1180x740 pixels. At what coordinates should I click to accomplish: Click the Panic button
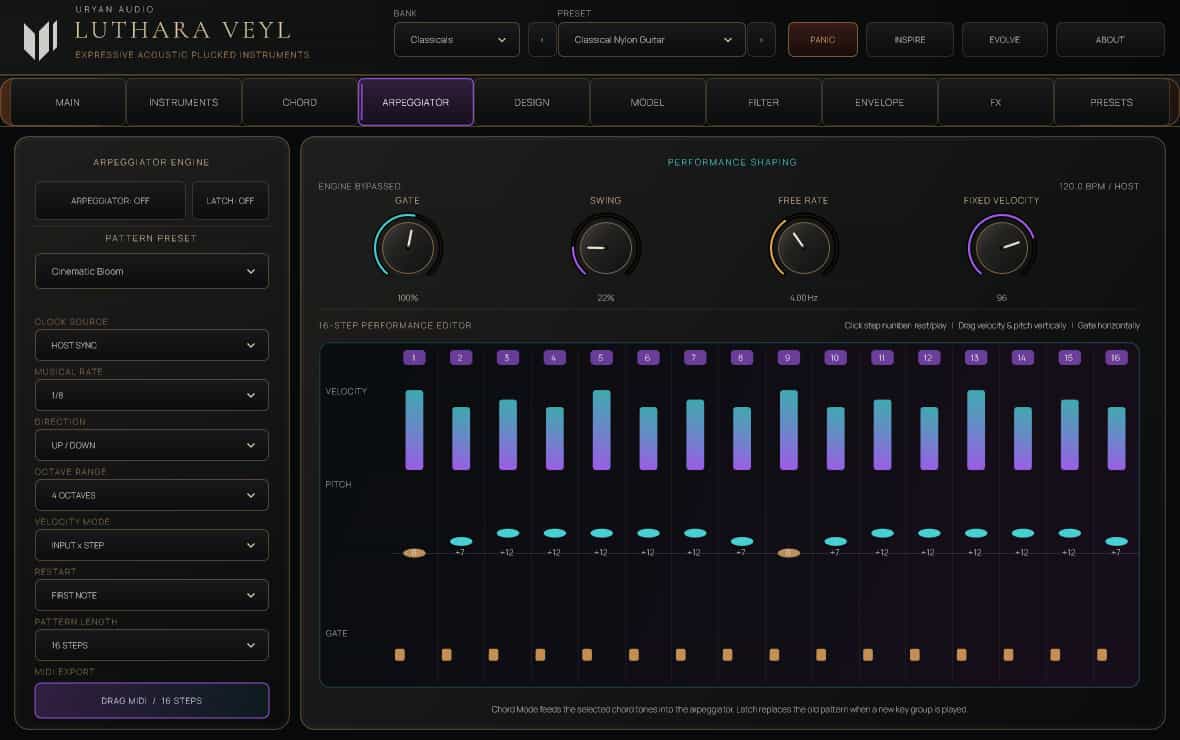(x=823, y=40)
